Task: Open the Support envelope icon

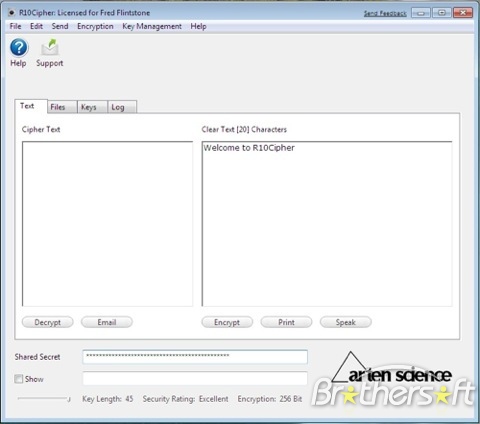Action: (50, 47)
